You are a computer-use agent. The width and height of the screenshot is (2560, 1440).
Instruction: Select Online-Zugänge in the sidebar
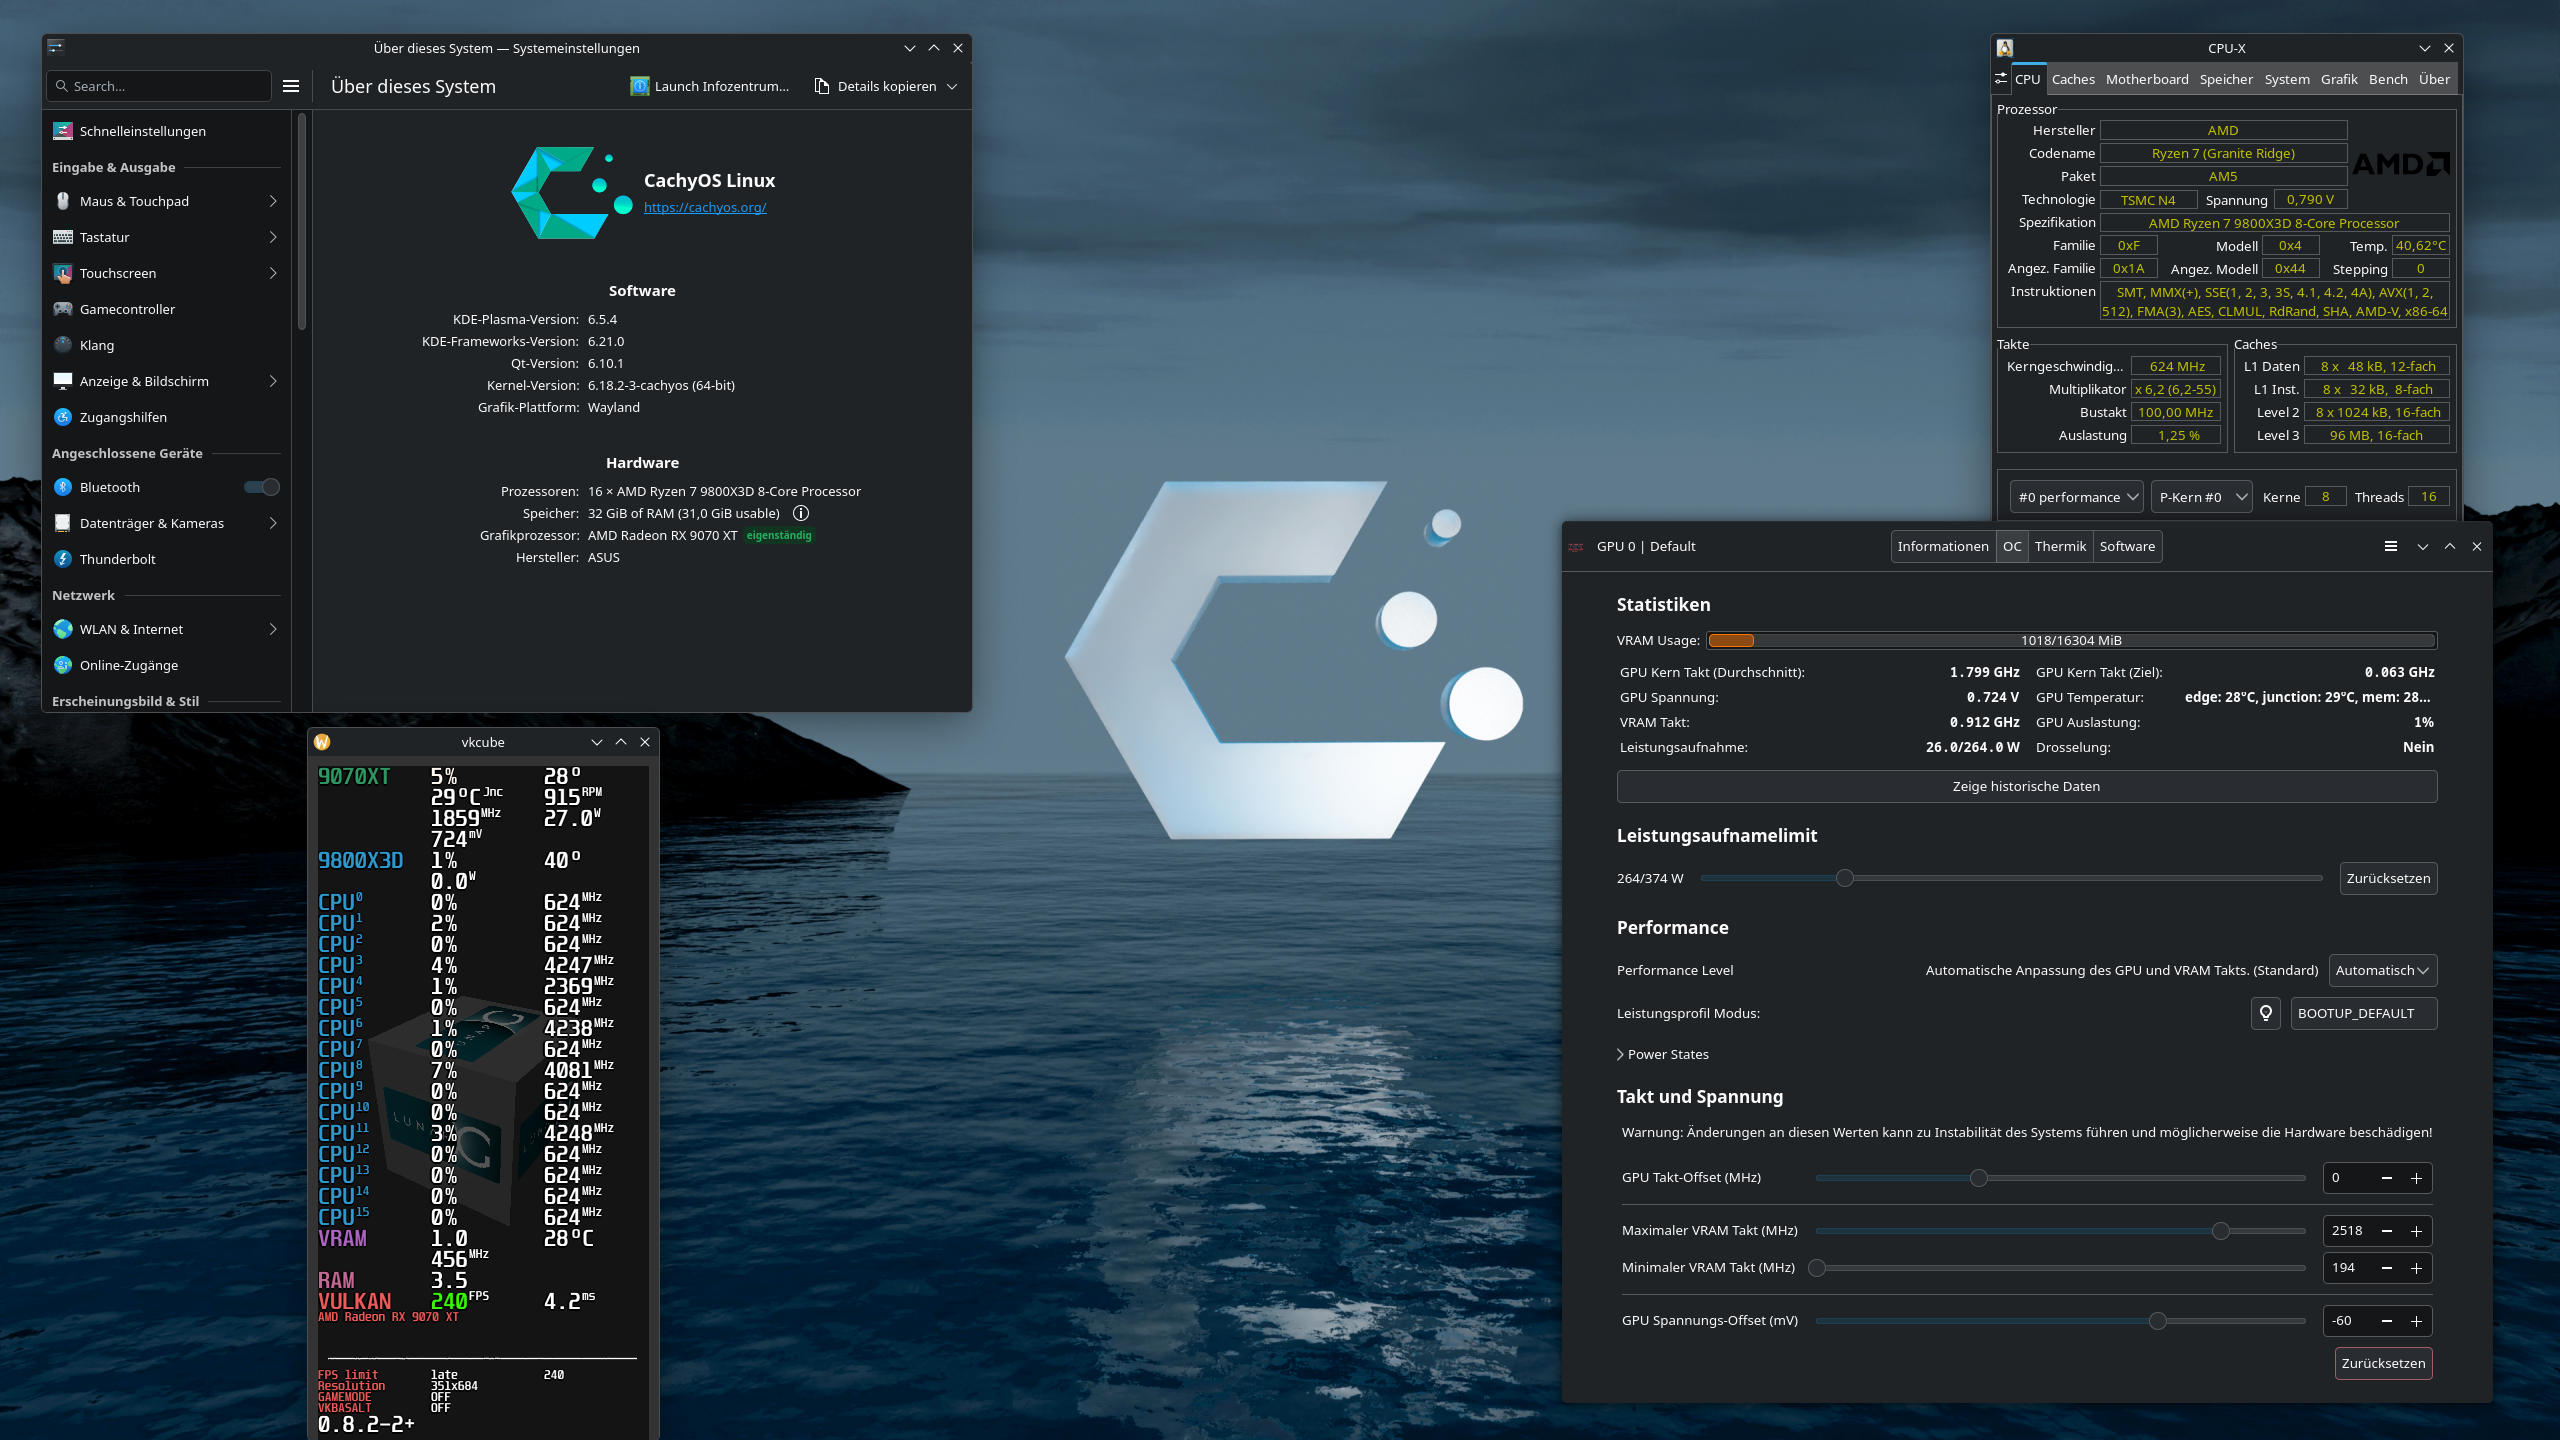[167, 665]
